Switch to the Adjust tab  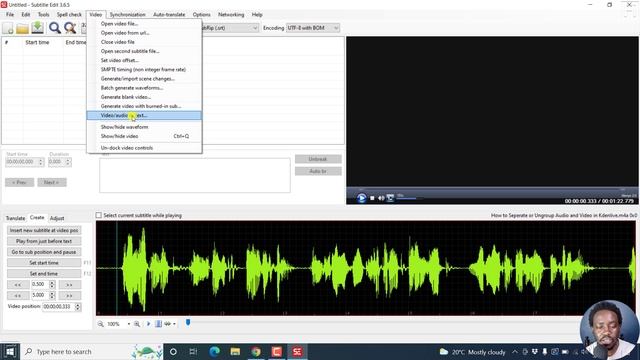pos(57,218)
